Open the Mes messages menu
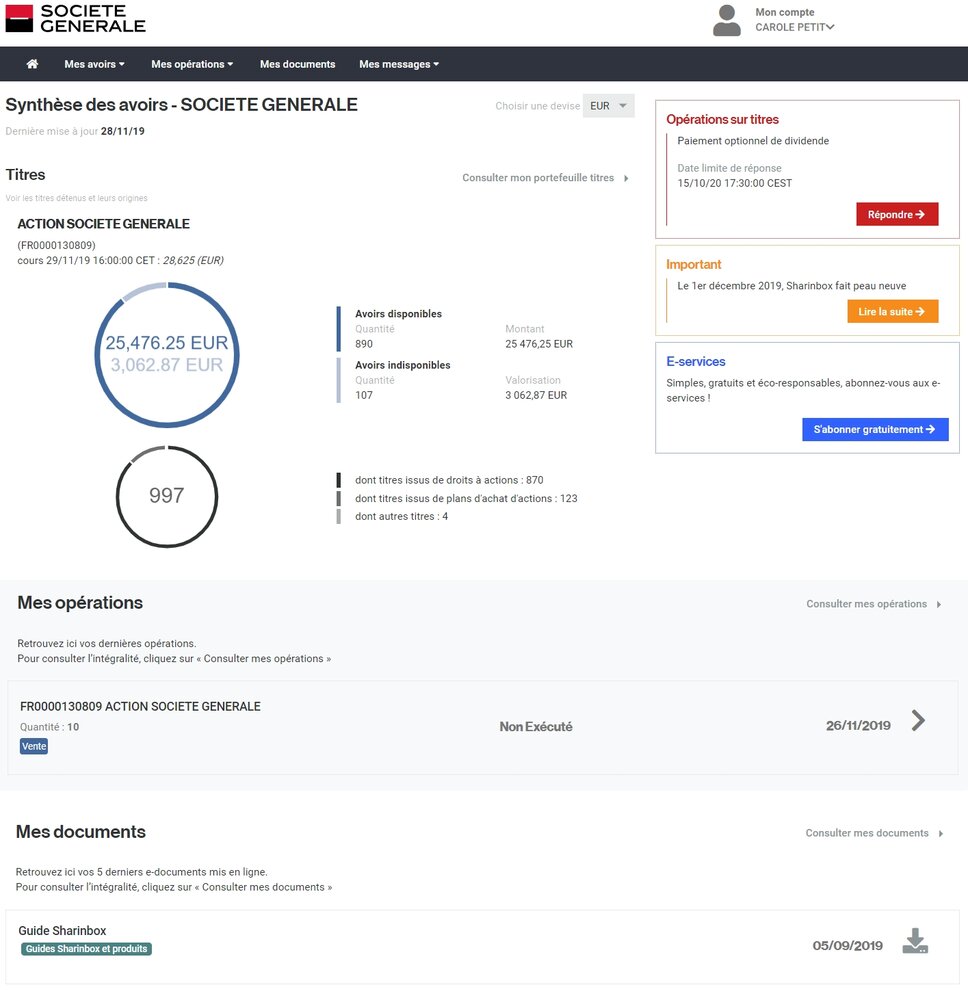 399,64
